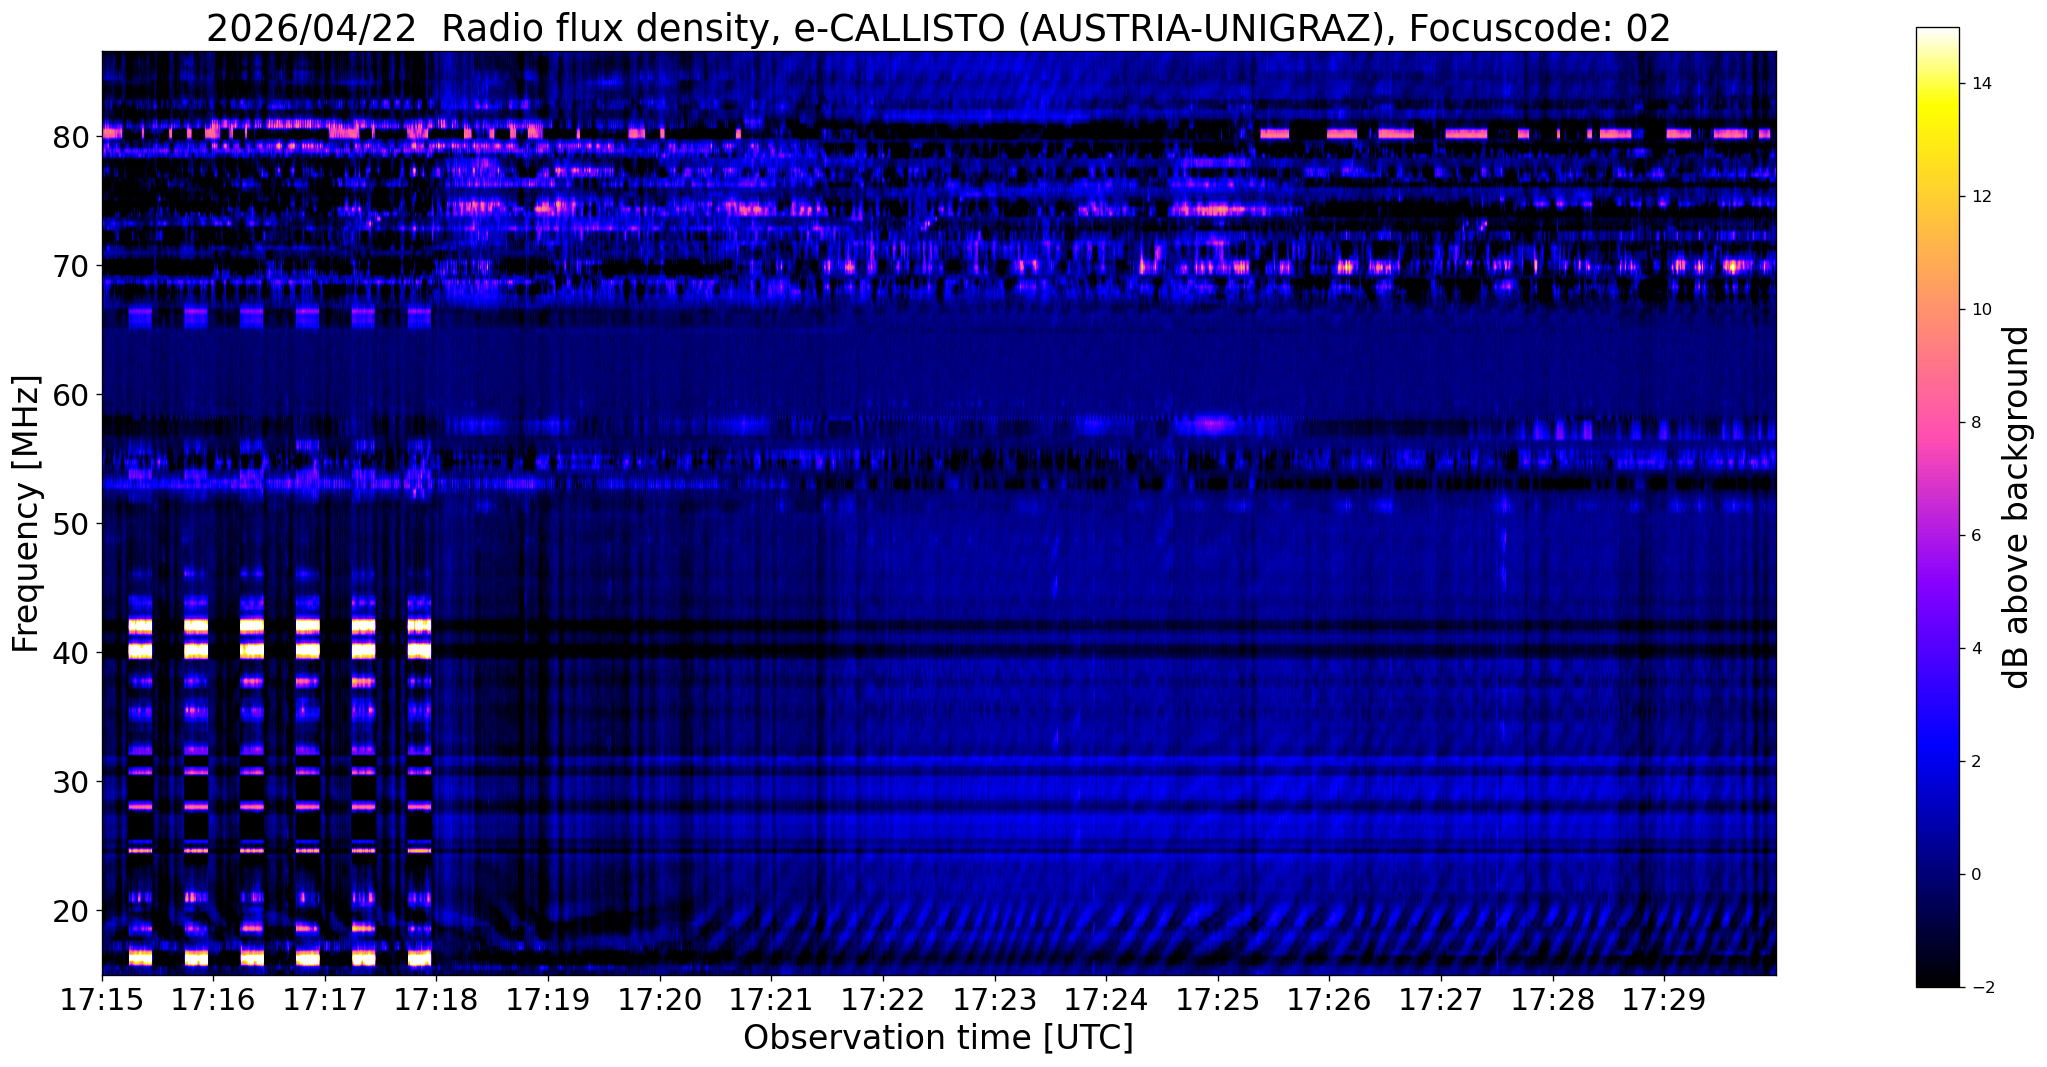Click the 17:19 time tick label
2047x1067 pixels.
(548, 1000)
